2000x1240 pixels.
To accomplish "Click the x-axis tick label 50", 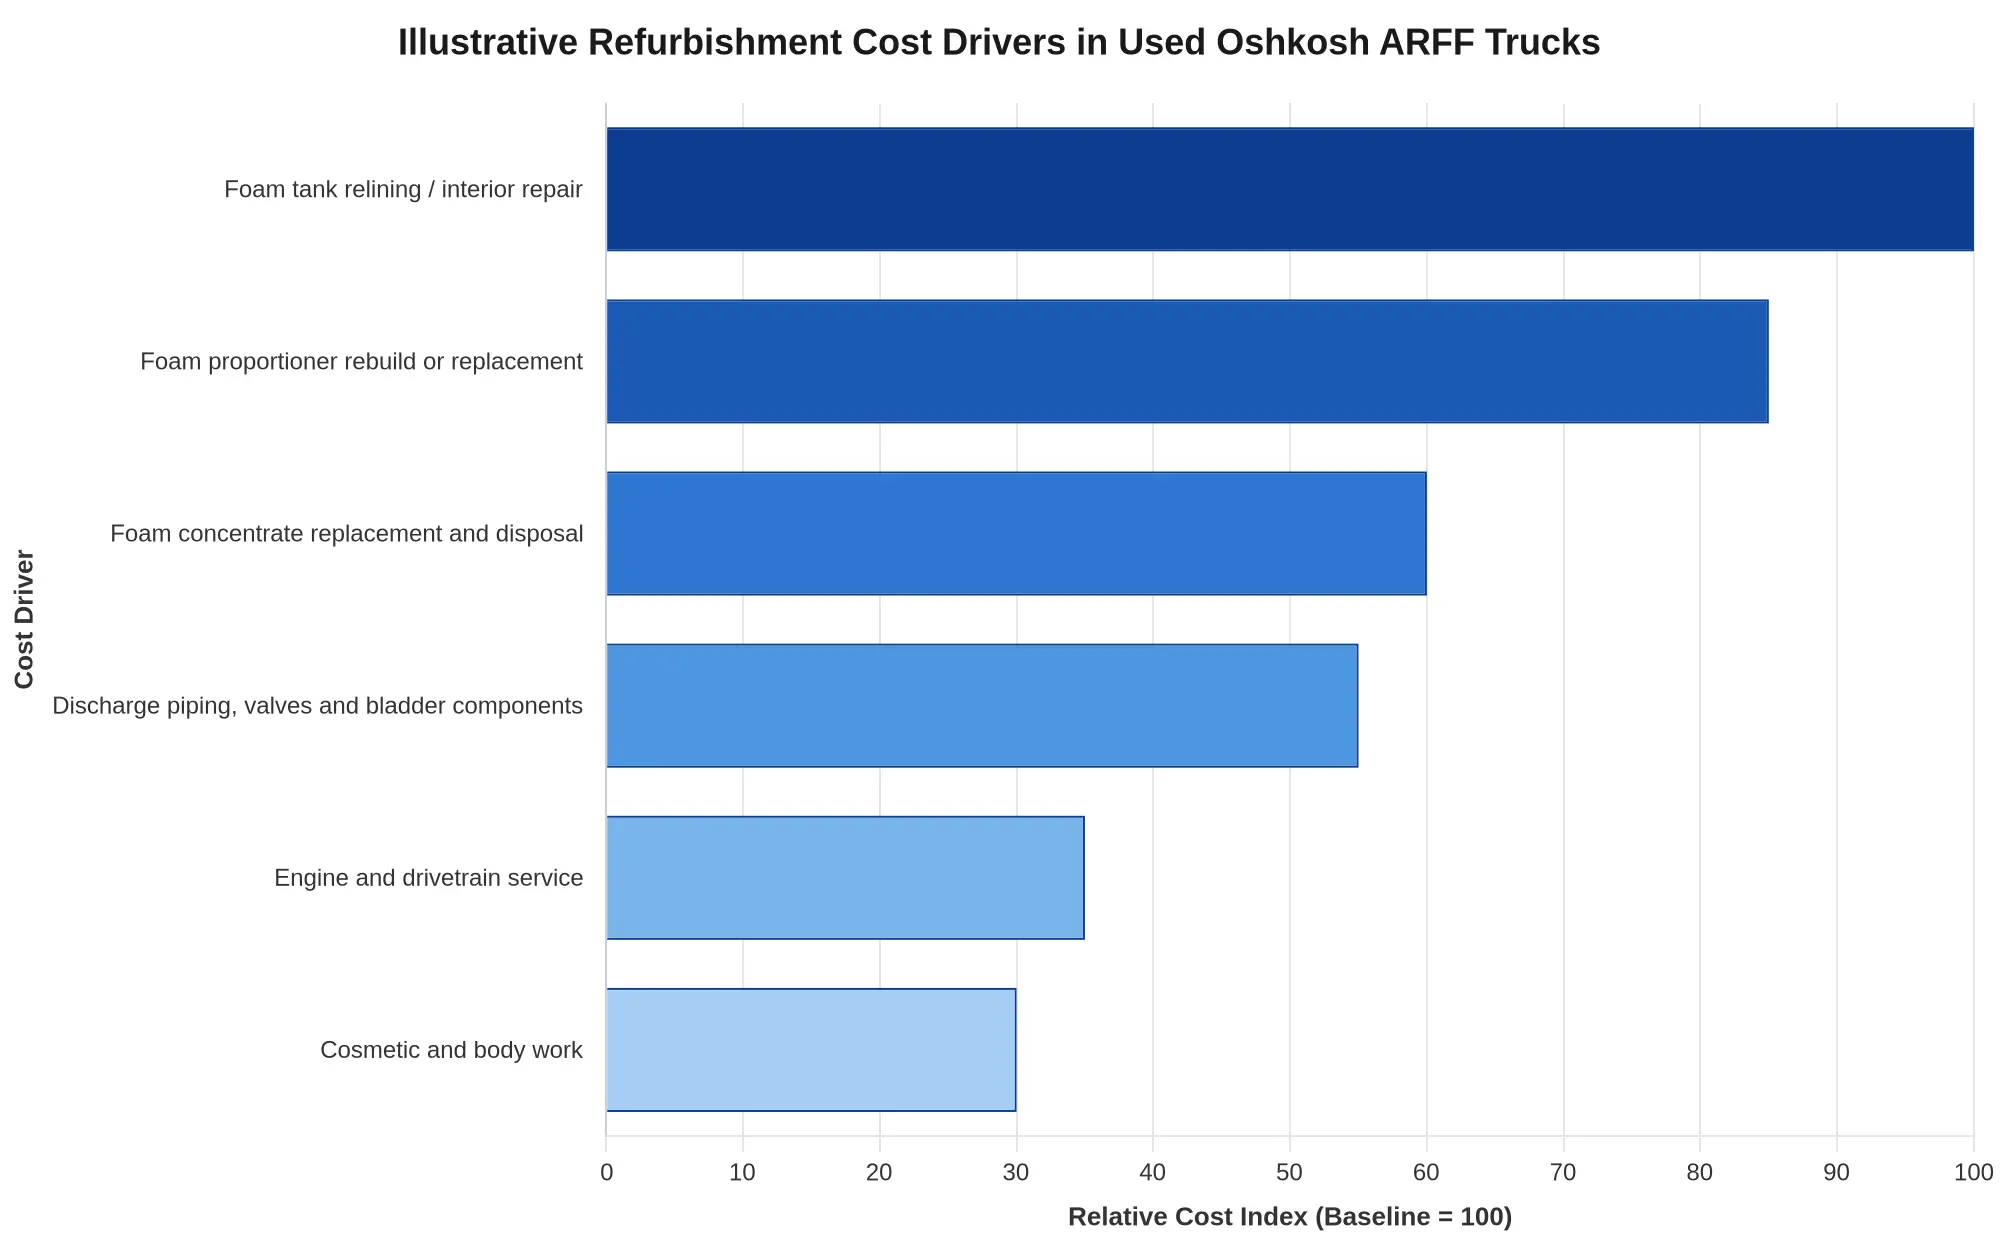I will [x=1290, y=1173].
